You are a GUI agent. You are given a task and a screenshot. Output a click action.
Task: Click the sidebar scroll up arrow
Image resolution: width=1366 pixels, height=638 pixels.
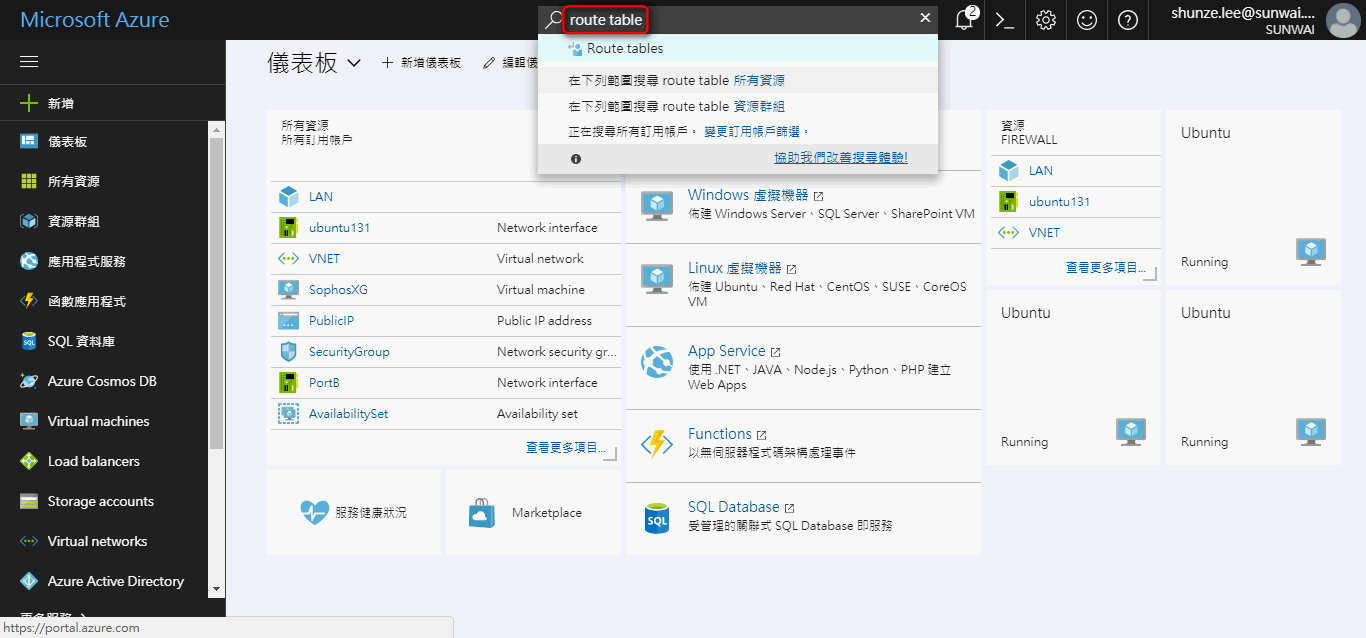(216, 129)
